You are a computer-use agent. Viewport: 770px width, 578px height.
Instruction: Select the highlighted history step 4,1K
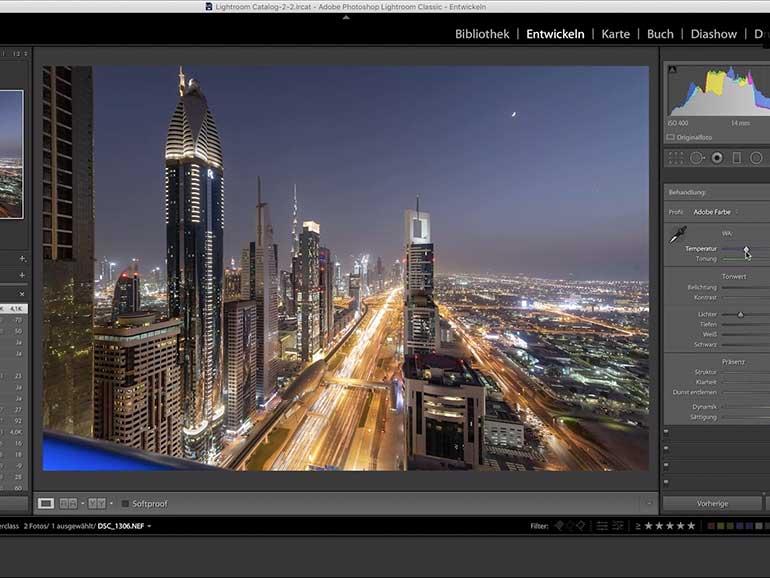[x=14, y=309]
